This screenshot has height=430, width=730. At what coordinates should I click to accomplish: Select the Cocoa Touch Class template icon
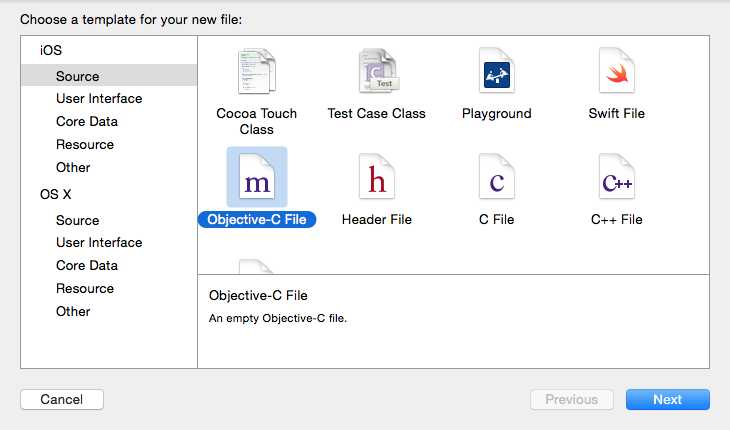[257, 72]
